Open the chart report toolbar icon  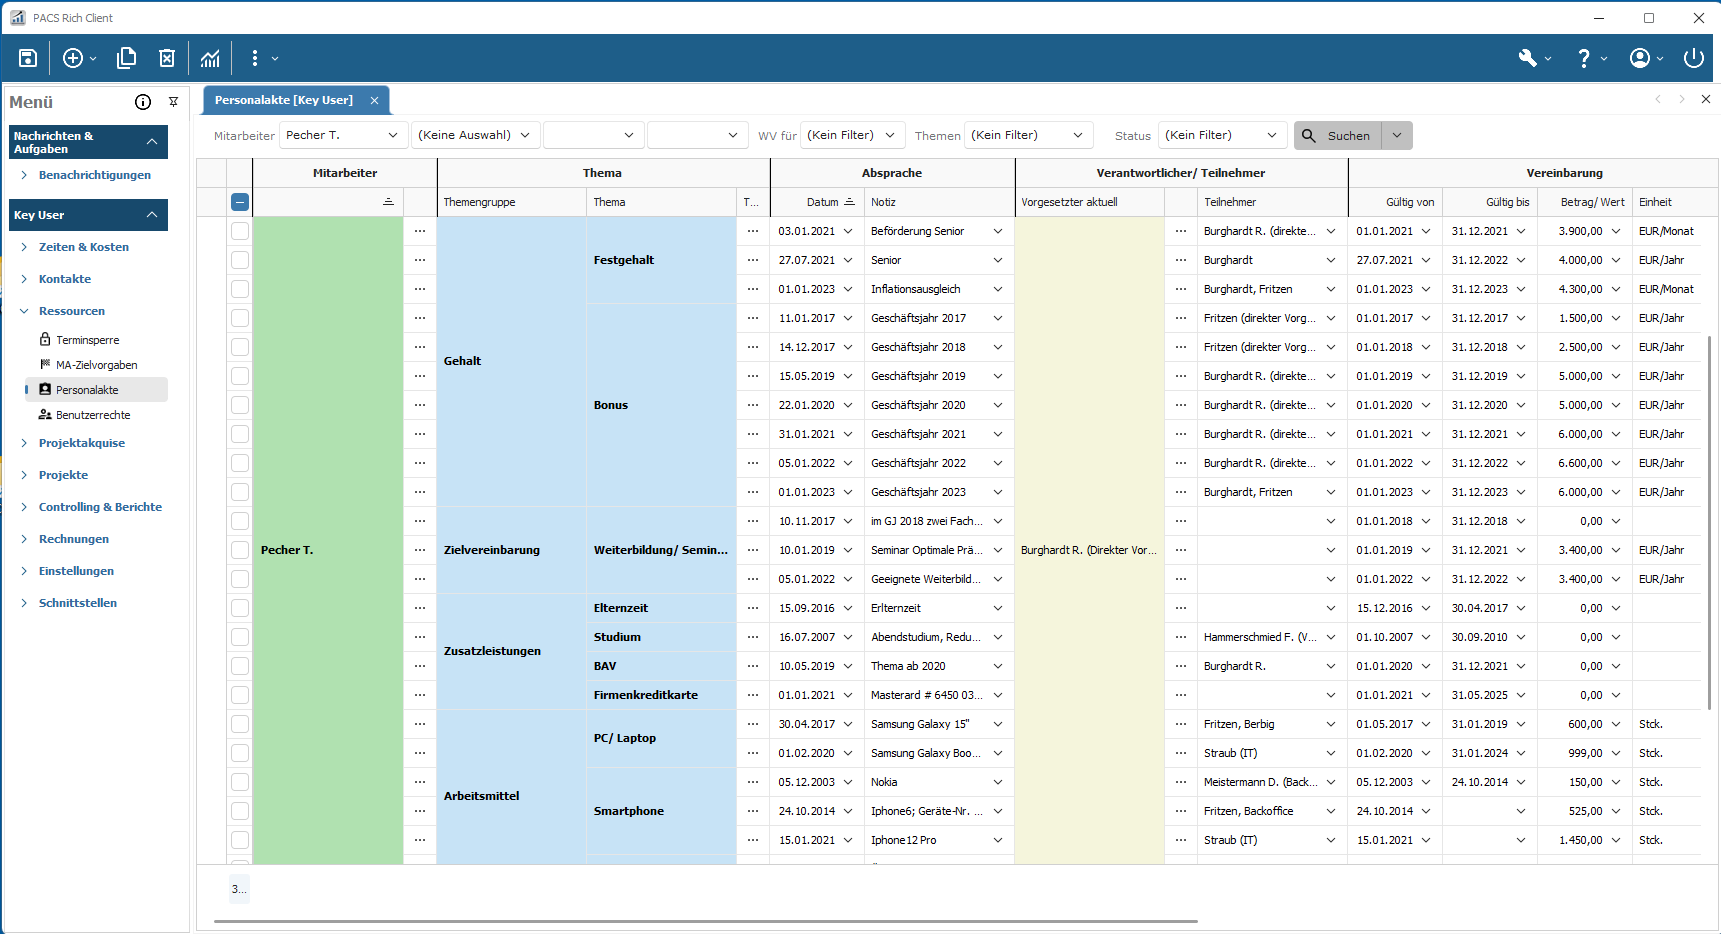tap(210, 58)
